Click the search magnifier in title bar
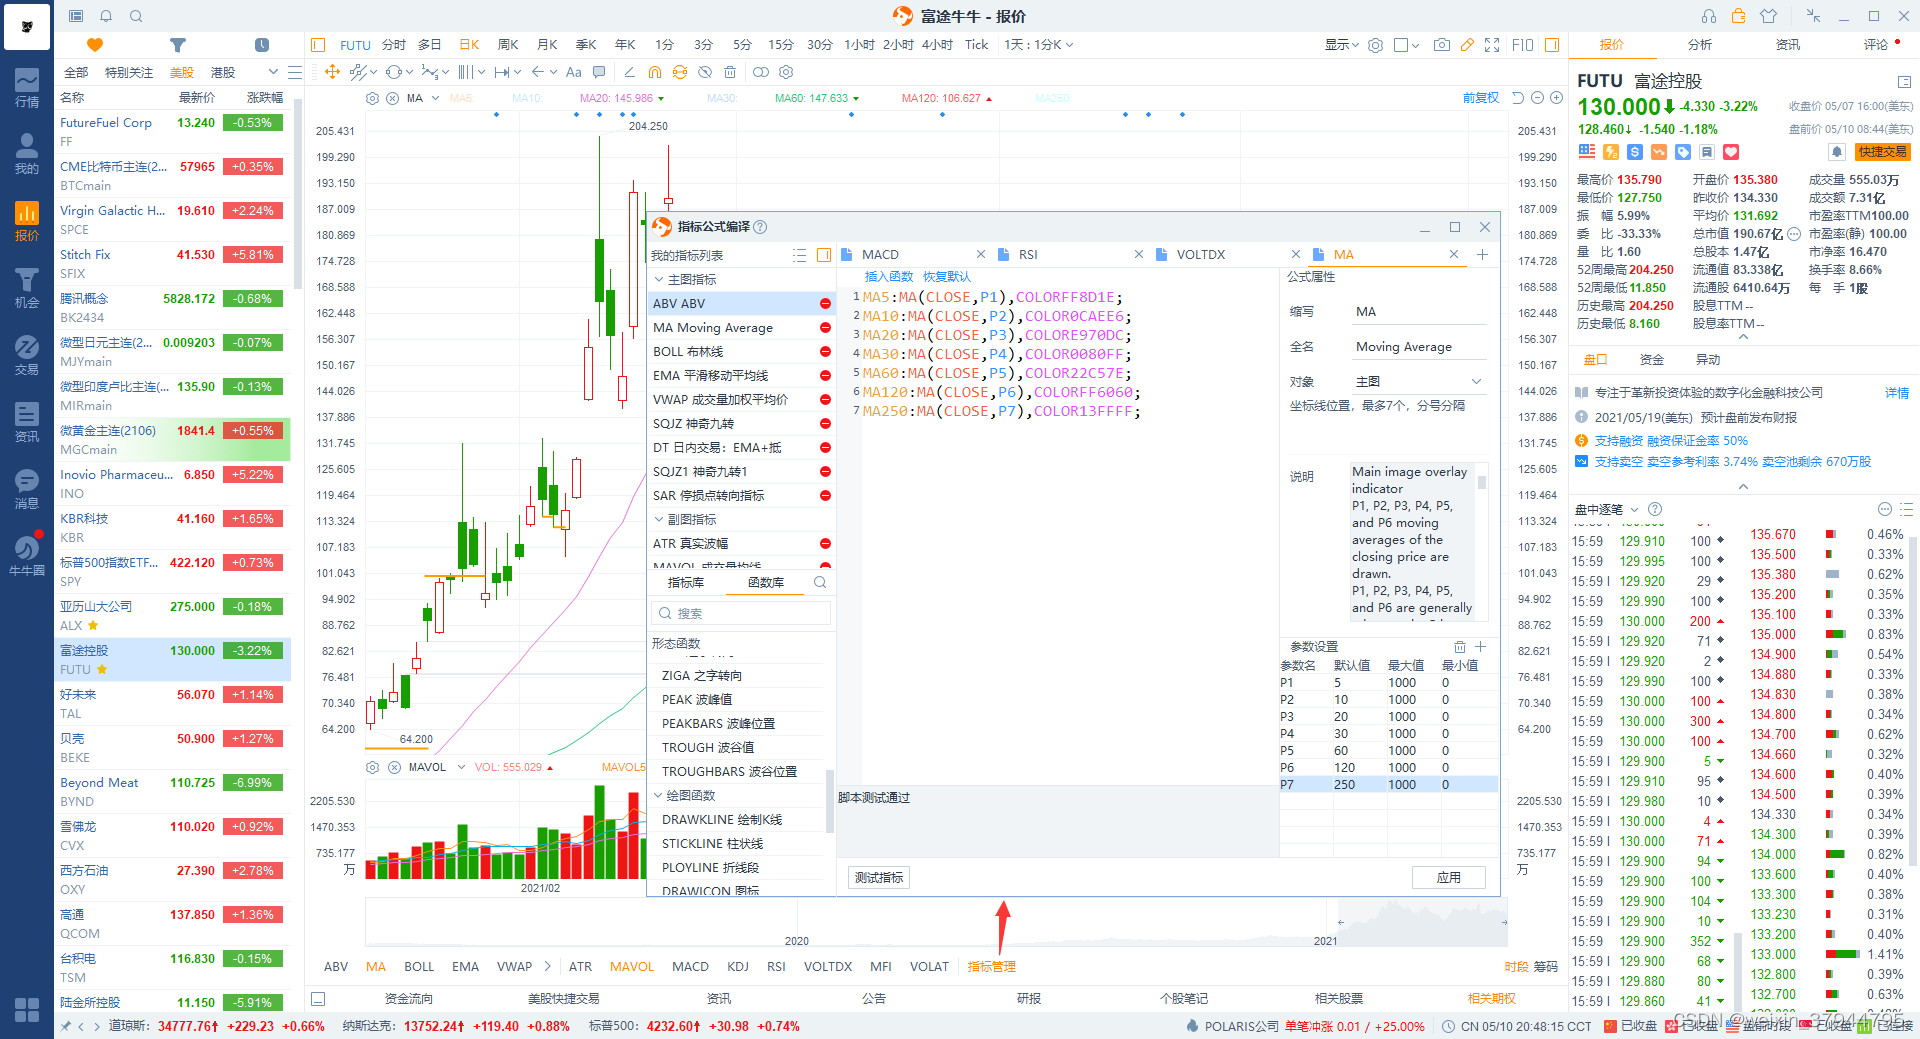Screen dimensions: 1920x1039 [136, 16]
